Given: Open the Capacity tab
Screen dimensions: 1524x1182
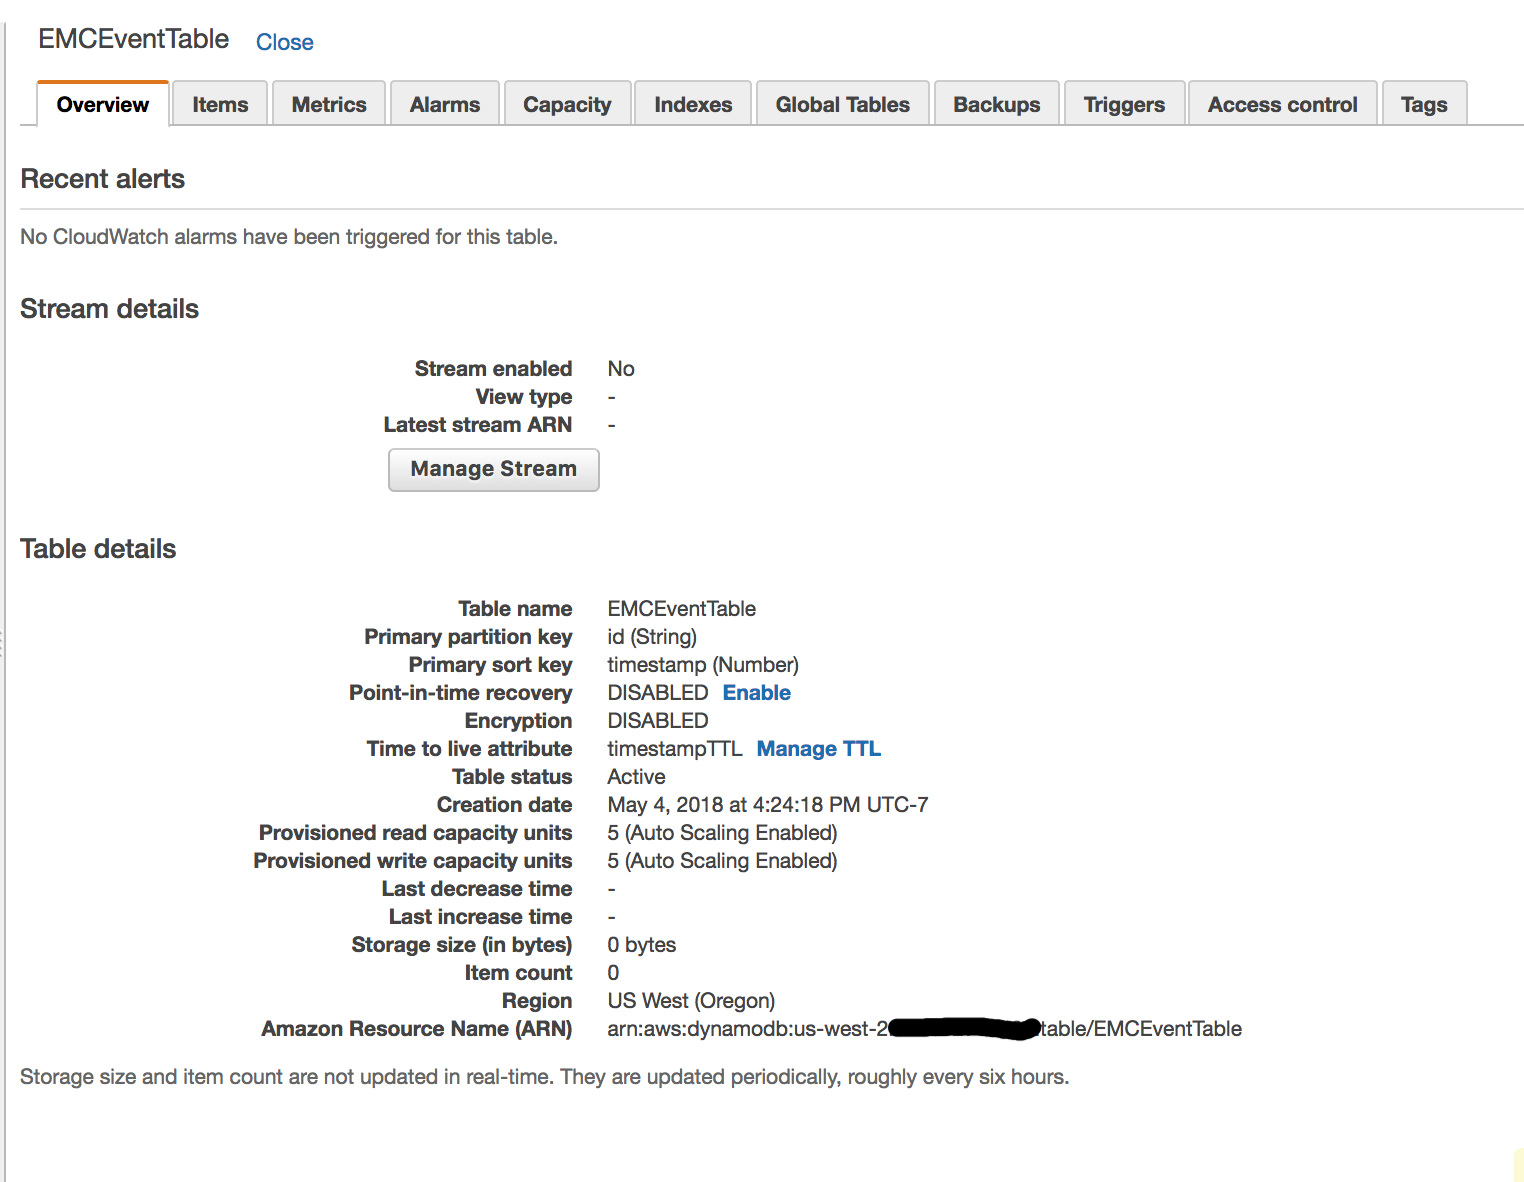Looking at the screenshot, I should click(x=567, y=104).
